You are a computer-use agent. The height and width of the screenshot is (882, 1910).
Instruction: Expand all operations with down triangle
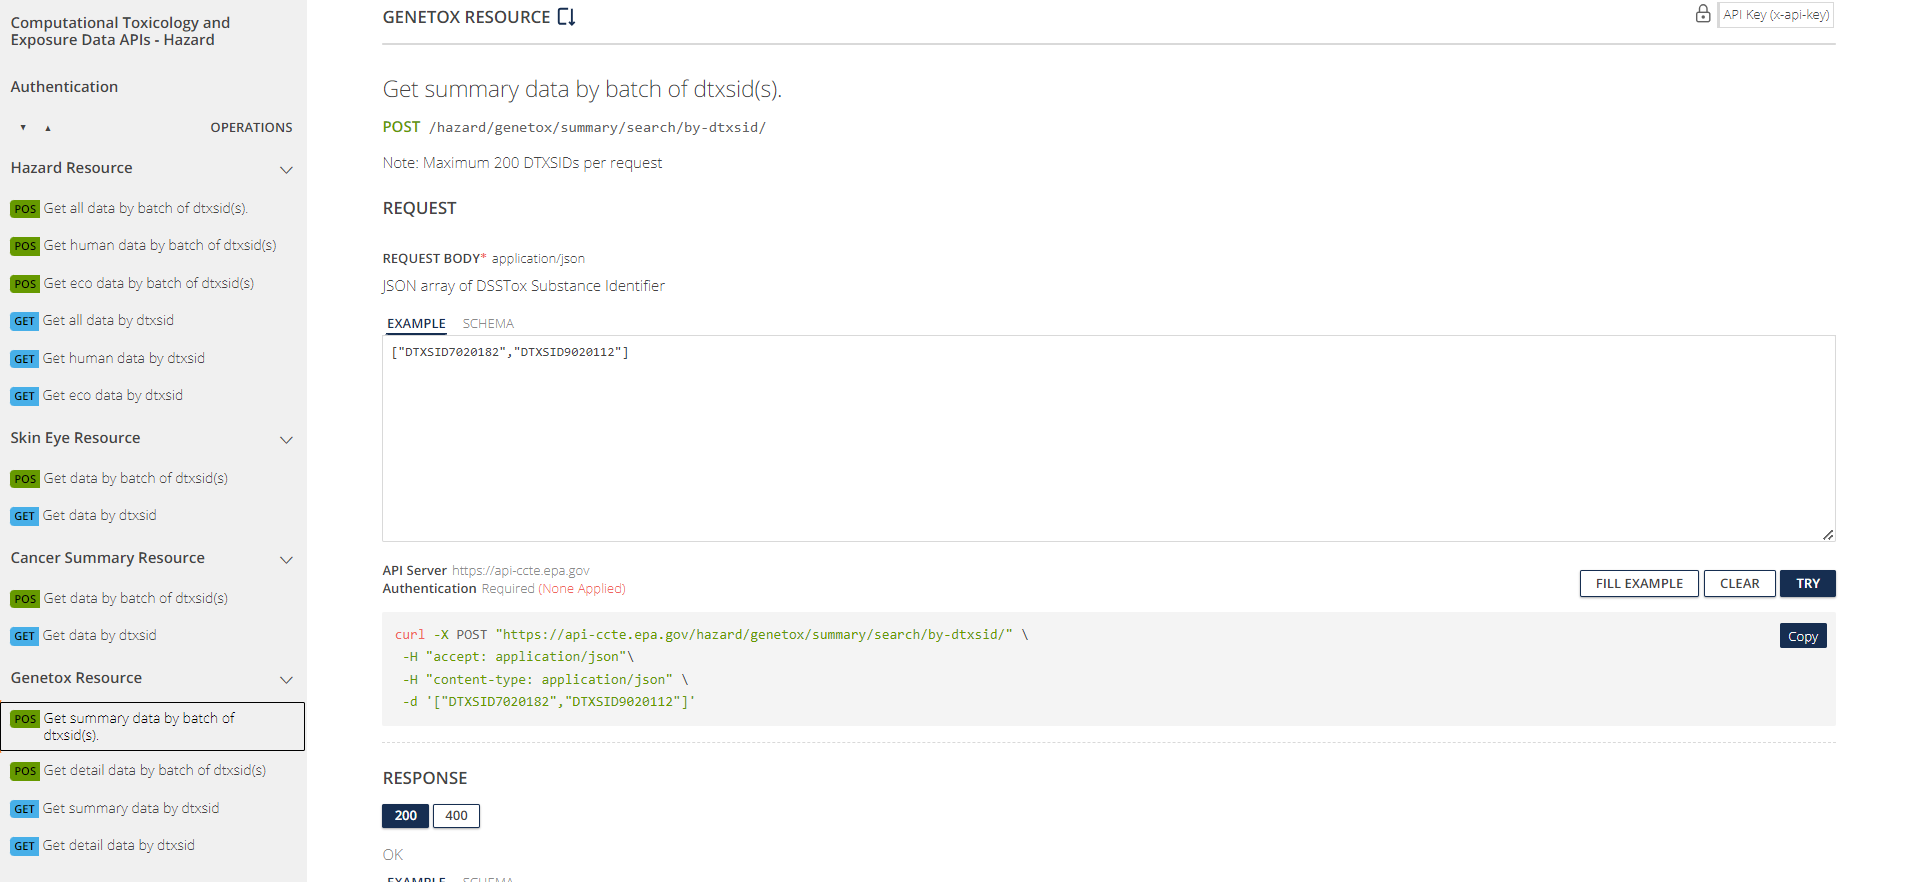23,128
